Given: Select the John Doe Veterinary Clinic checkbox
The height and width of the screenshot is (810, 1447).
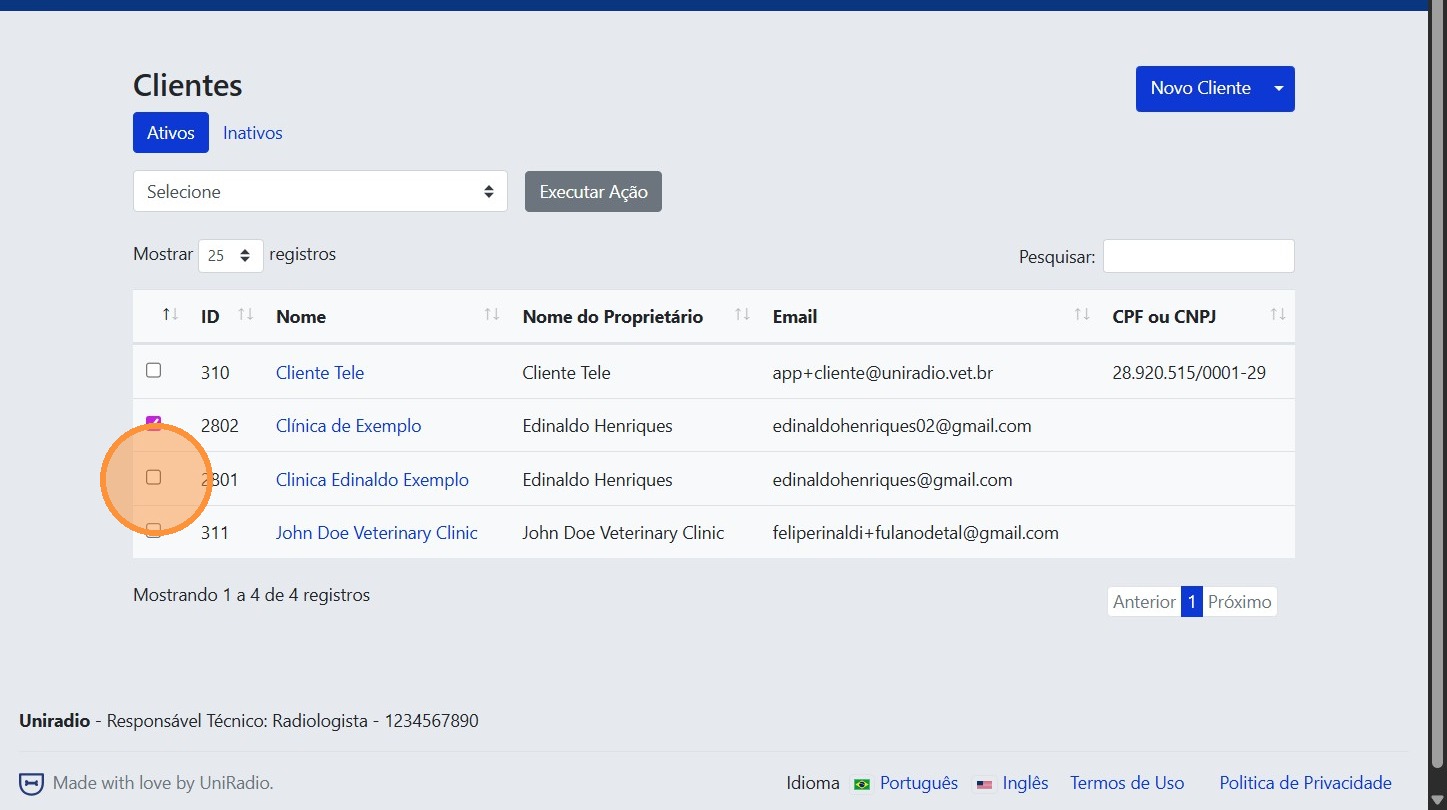Looking at the screenshot, I should (154, 531).
